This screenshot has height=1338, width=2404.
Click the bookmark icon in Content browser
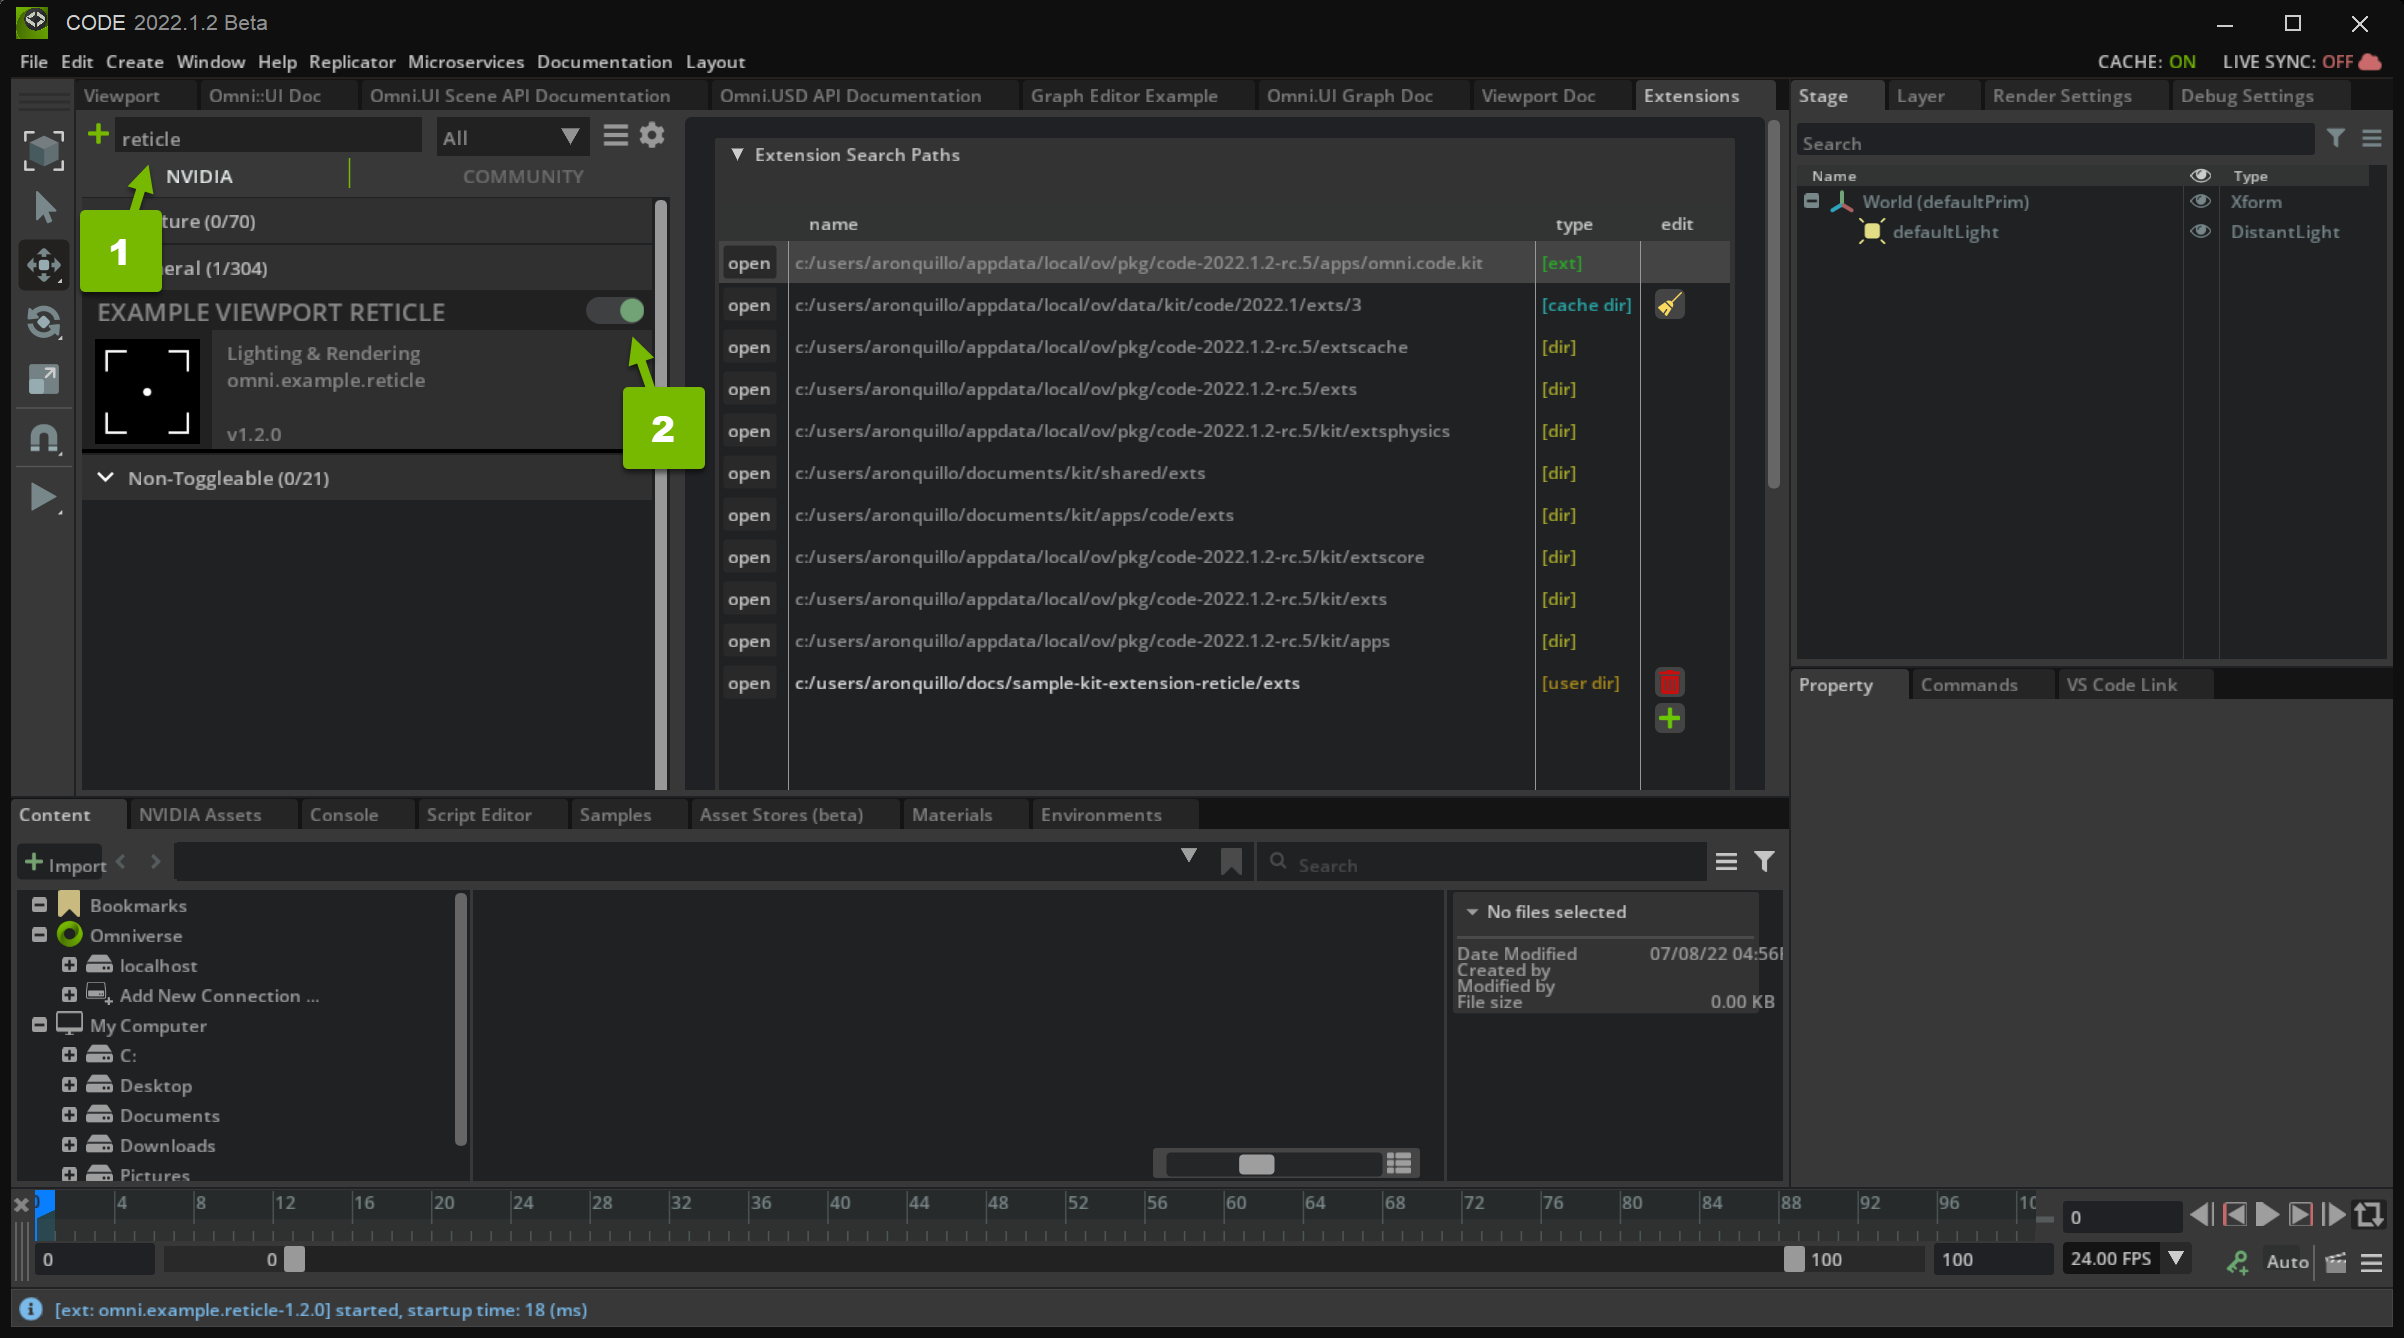coord(1231,862)
